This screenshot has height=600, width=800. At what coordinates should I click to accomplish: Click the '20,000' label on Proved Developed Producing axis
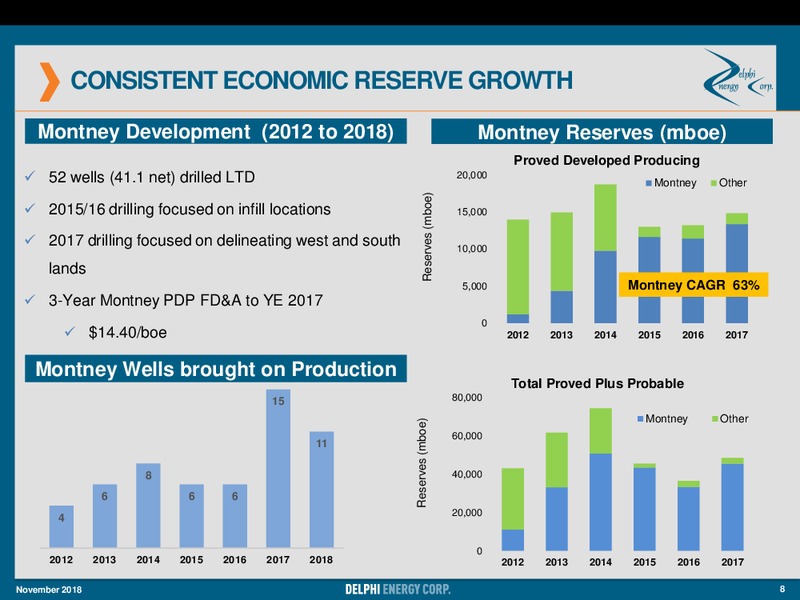471,175
